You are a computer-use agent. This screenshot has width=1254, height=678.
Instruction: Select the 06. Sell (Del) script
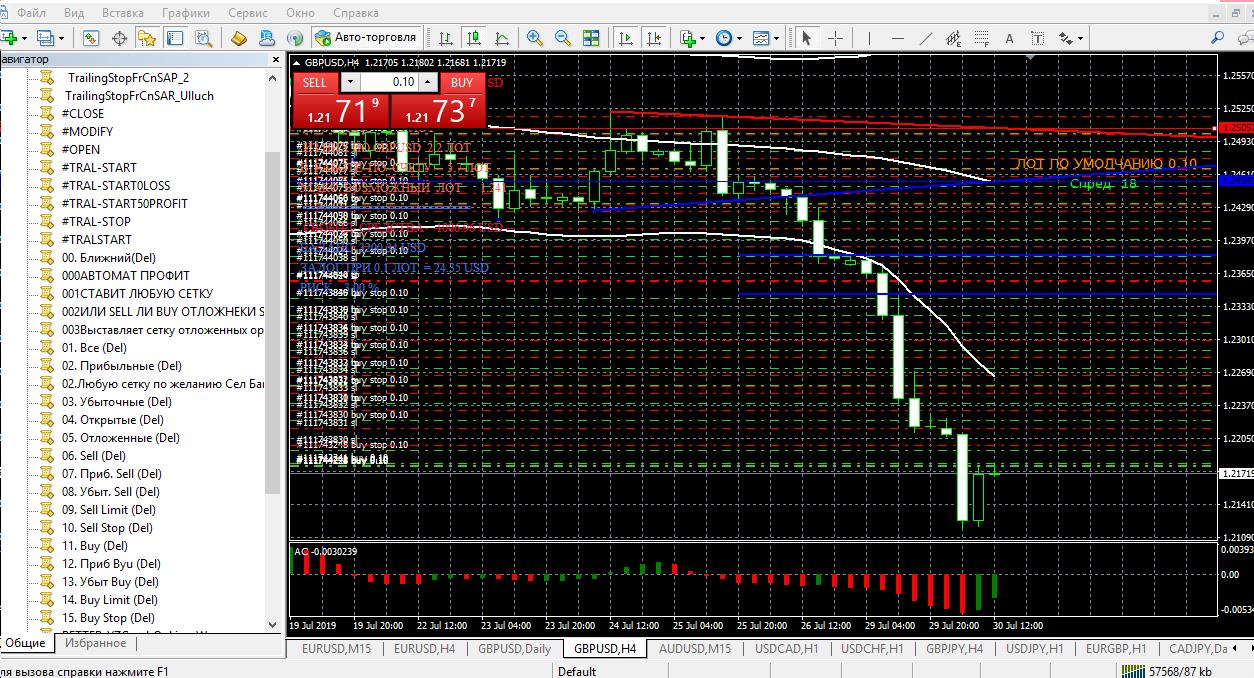tap(93, 455)
